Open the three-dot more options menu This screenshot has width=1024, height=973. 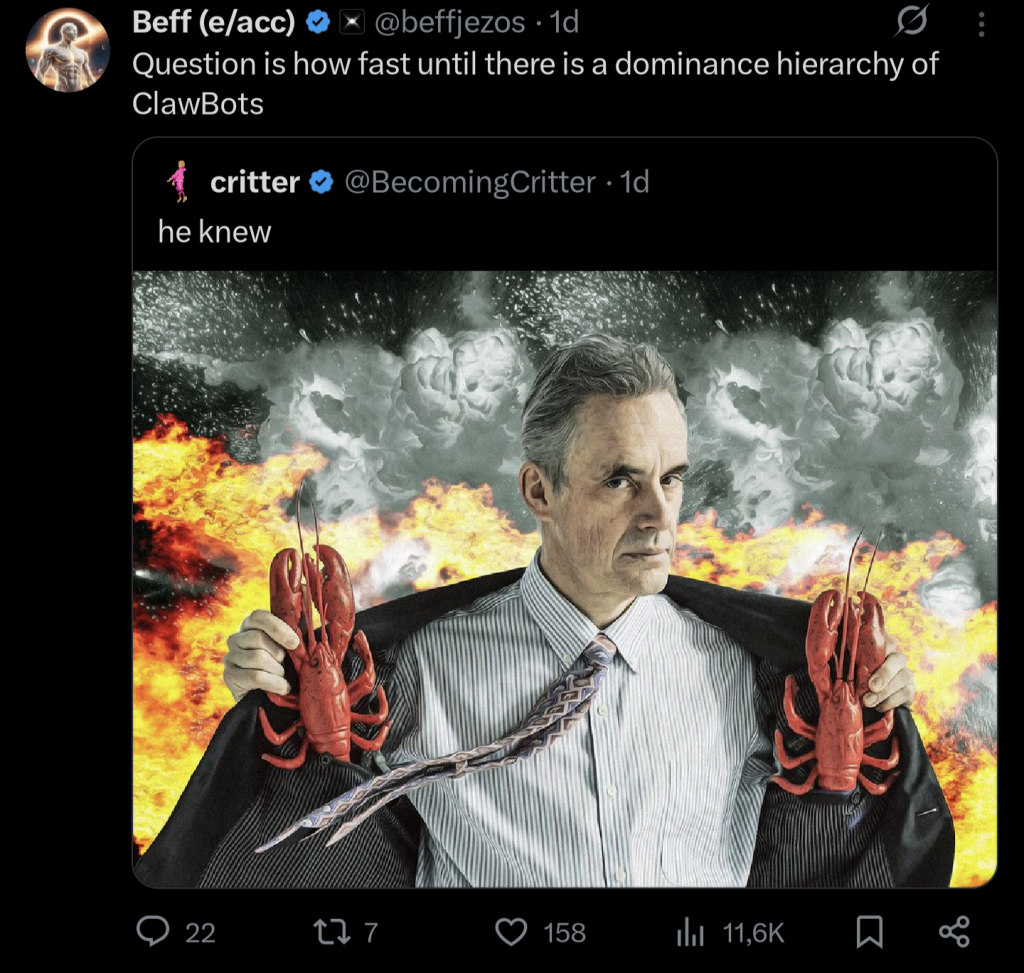(x=983, y=21)
